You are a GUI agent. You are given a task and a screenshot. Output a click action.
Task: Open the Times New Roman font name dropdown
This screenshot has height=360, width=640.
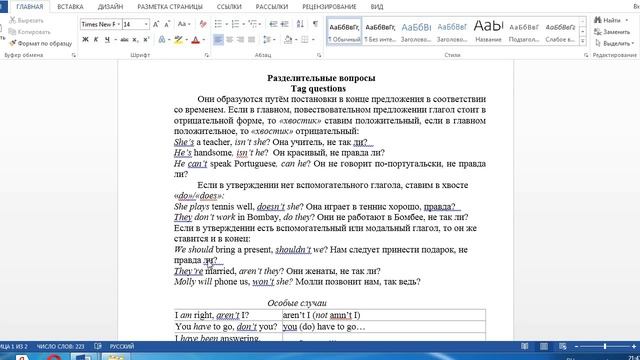119,24
